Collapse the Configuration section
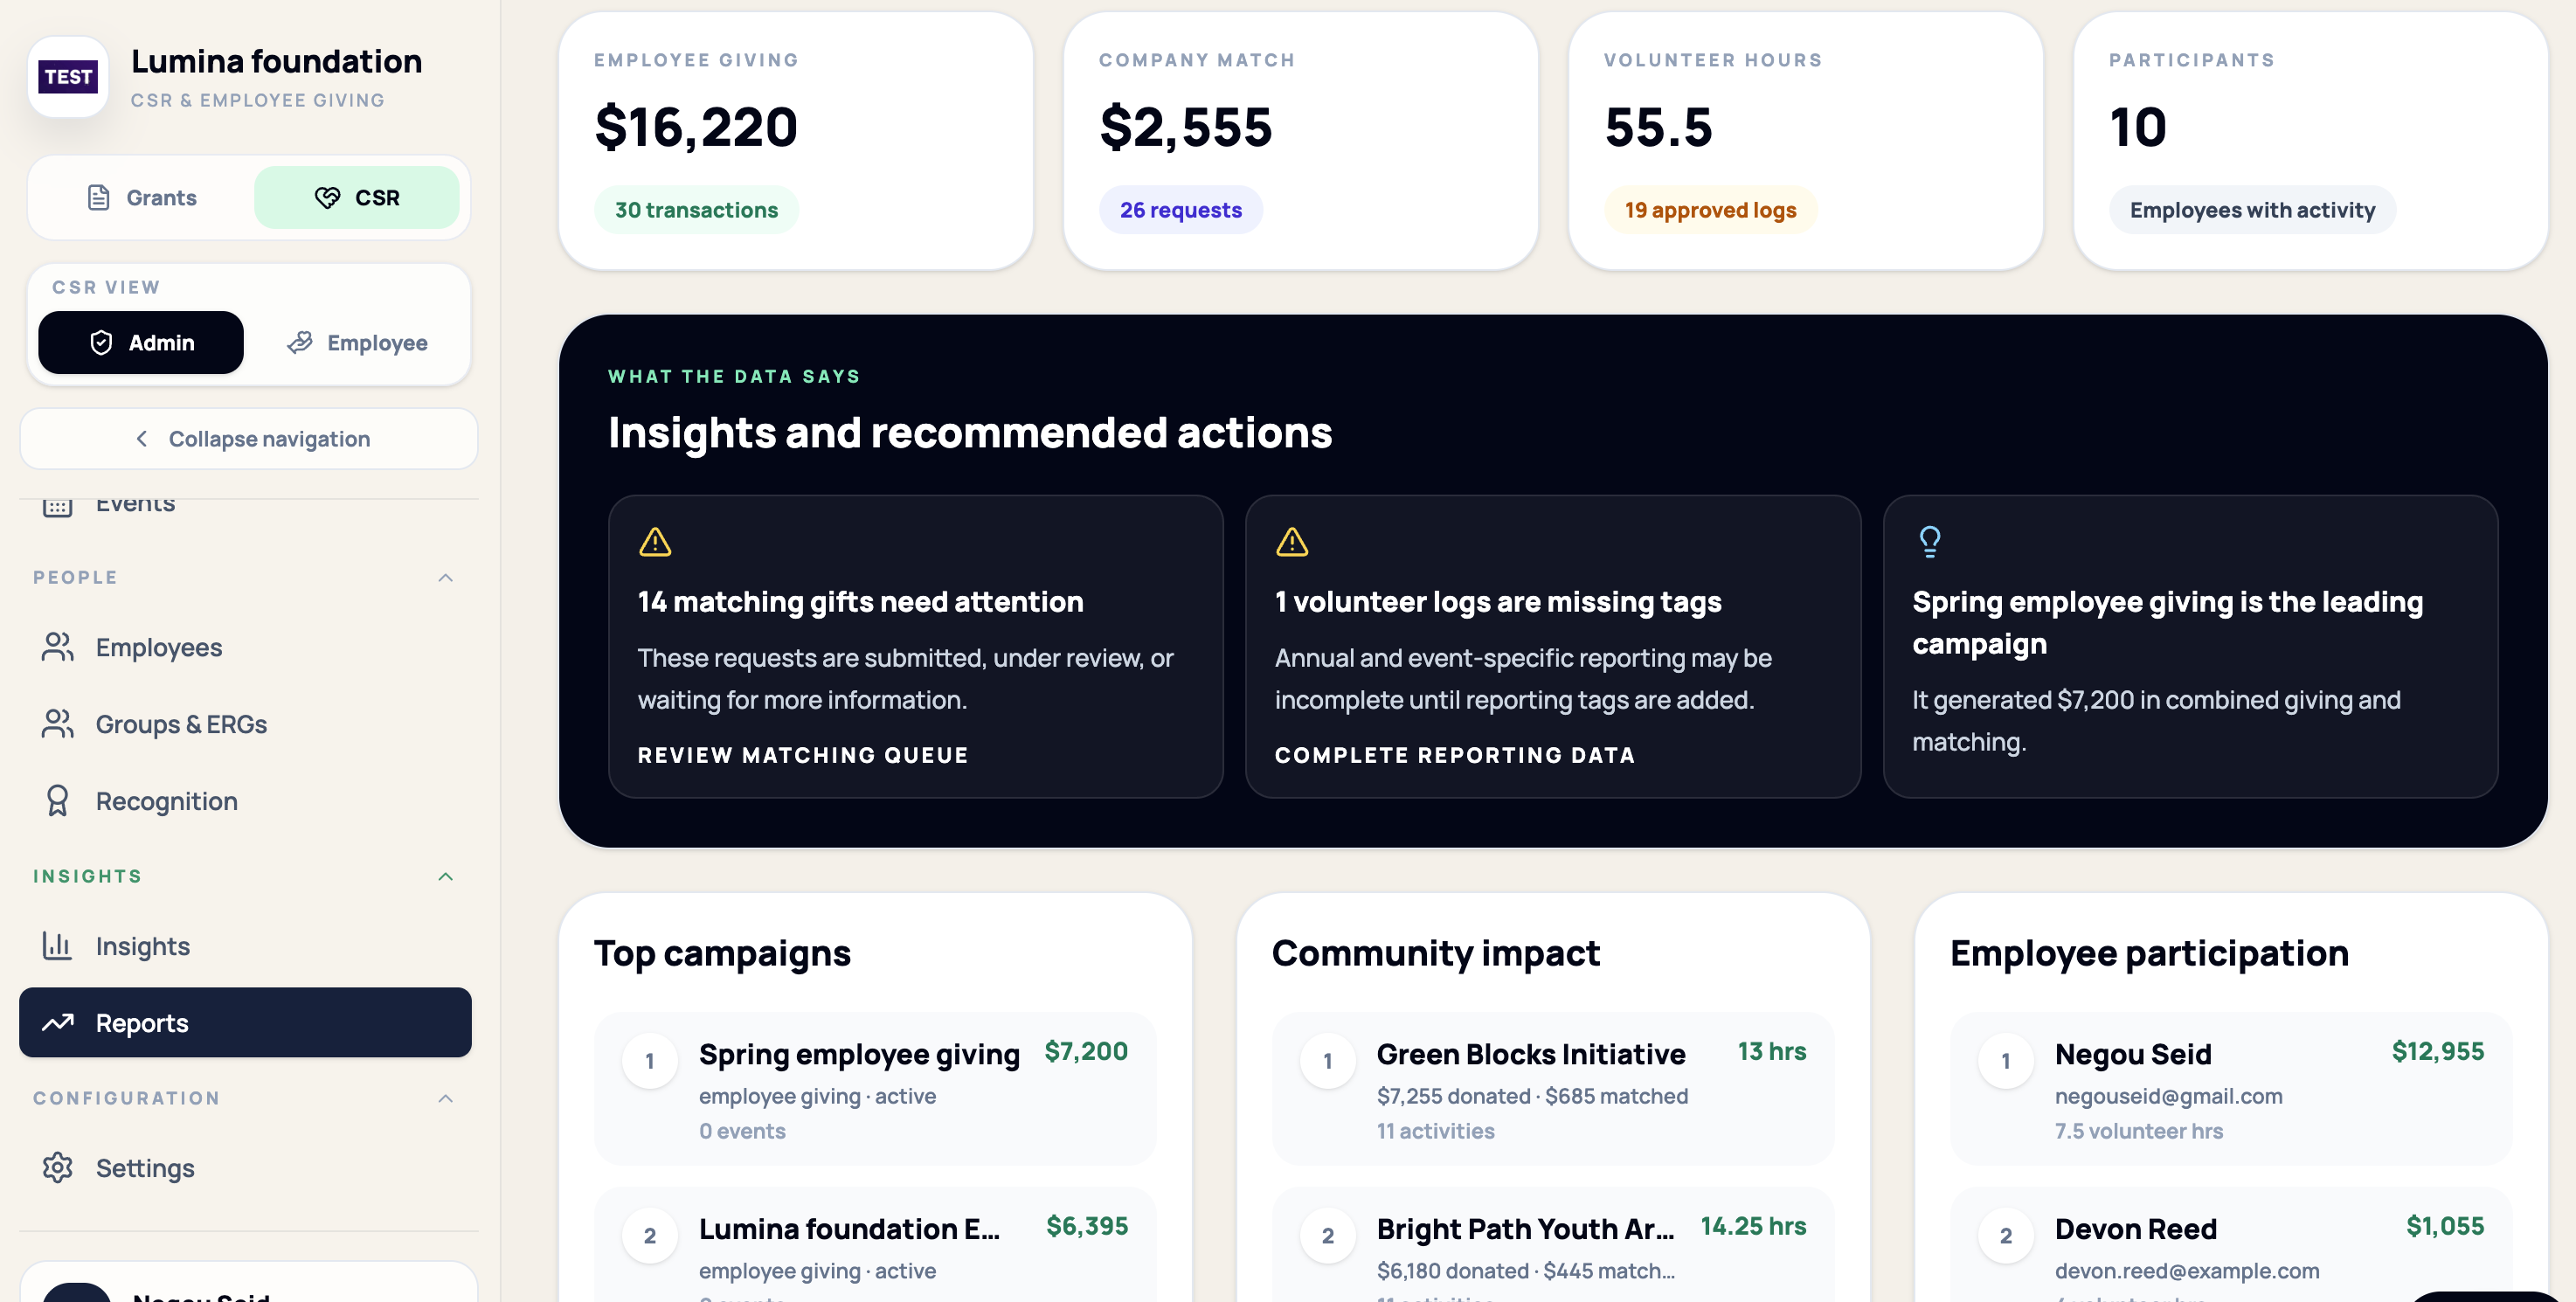2576x1302 pixels. tap(446, 1099)
